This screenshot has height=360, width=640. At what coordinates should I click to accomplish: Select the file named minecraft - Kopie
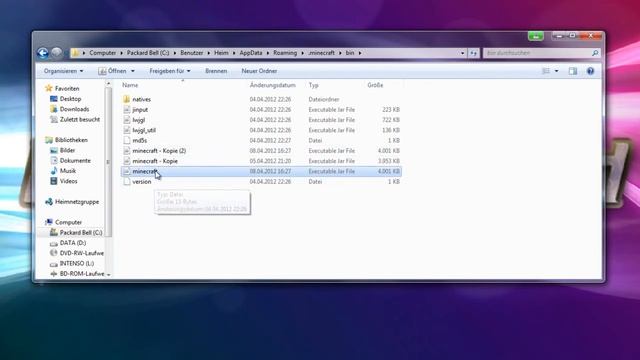pyautogui.click(x=155, y=161)
